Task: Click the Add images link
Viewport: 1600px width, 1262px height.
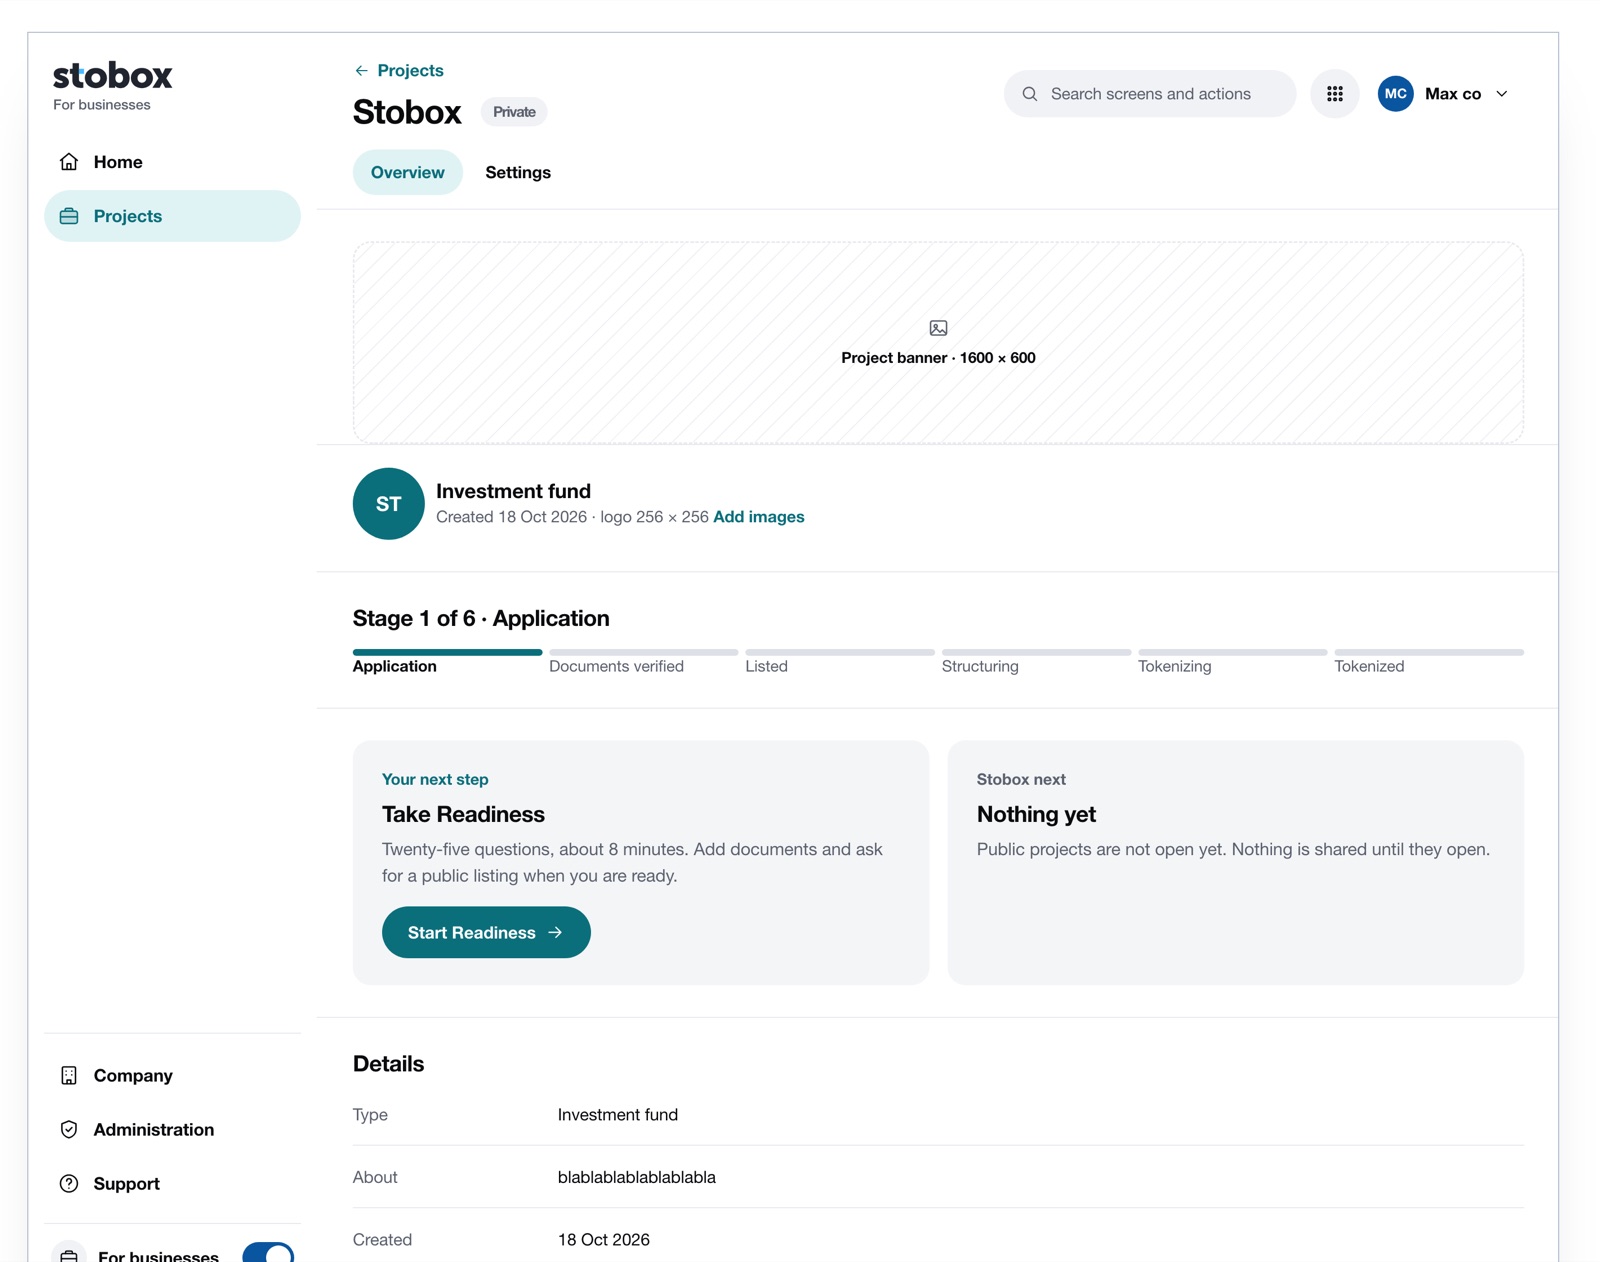Action: coord(759,517)
